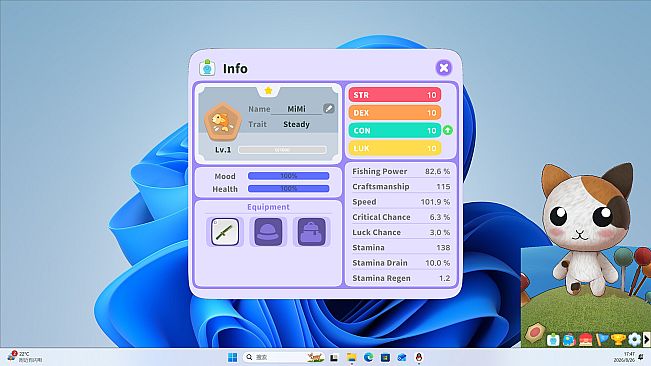Click the Equipment section heading
651x366 pixels.
[268, 207]
